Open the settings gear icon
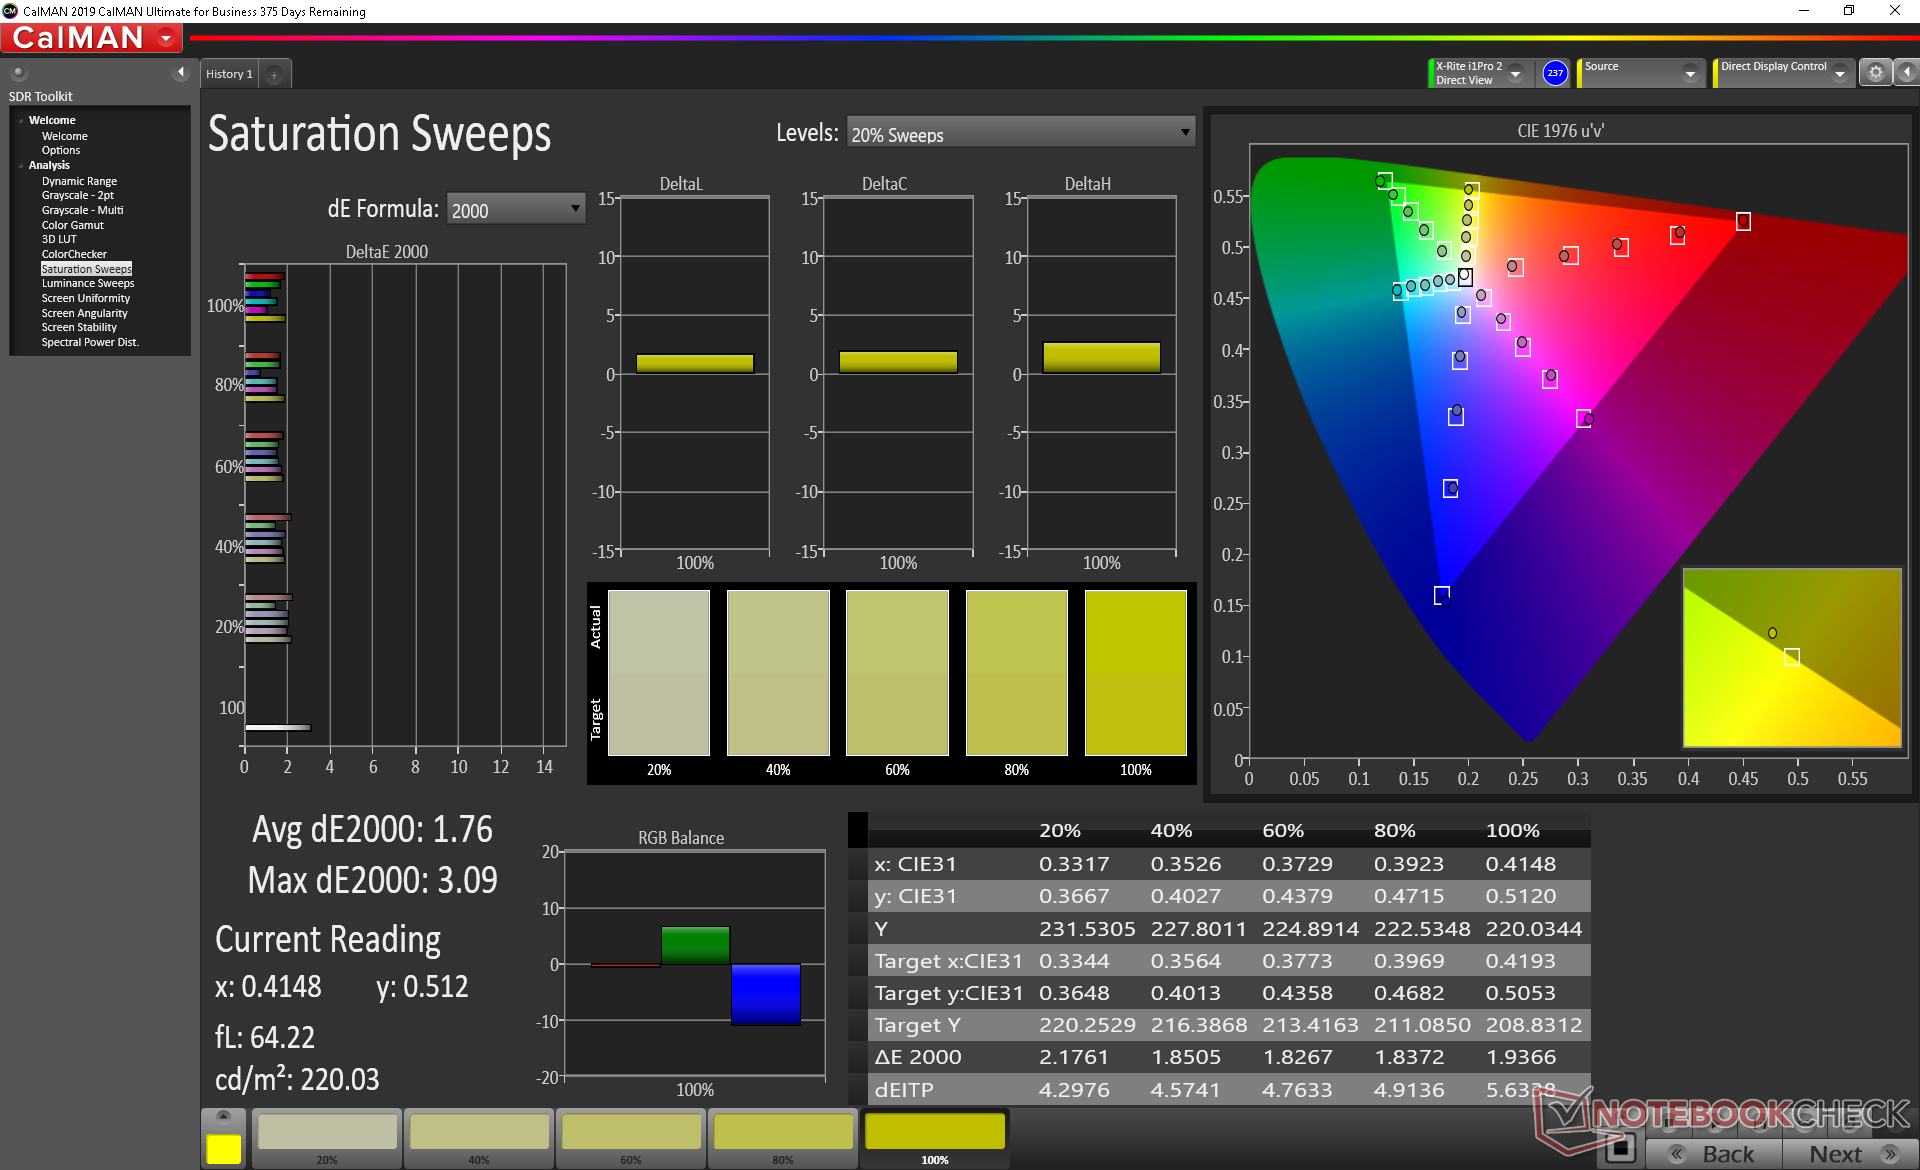Viewport: 1920px width, 1170px height. tap(1875, 73)
